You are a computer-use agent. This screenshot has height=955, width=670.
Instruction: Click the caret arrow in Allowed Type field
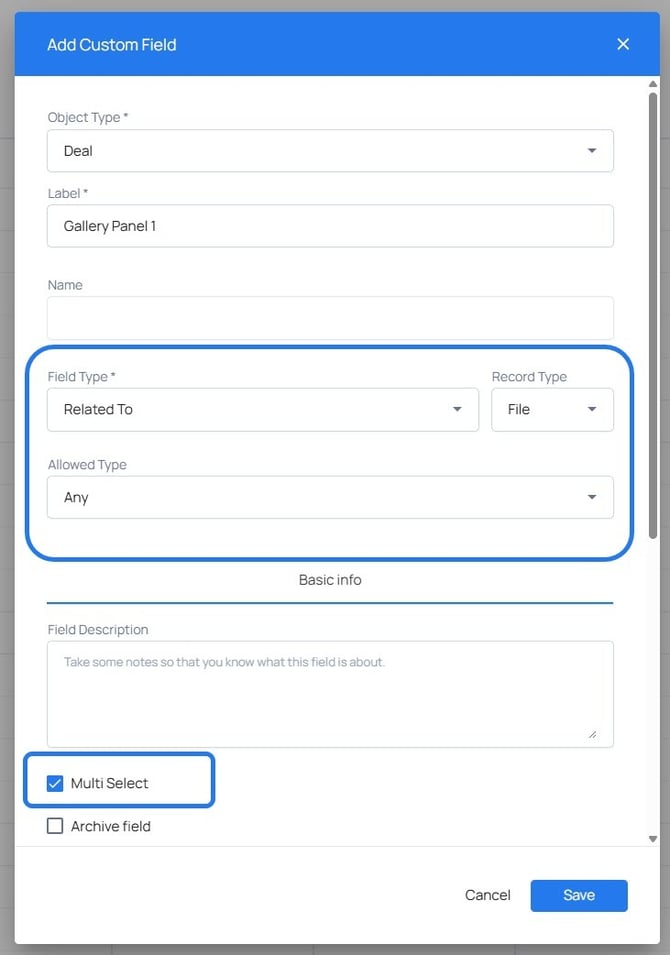point(592,497)
